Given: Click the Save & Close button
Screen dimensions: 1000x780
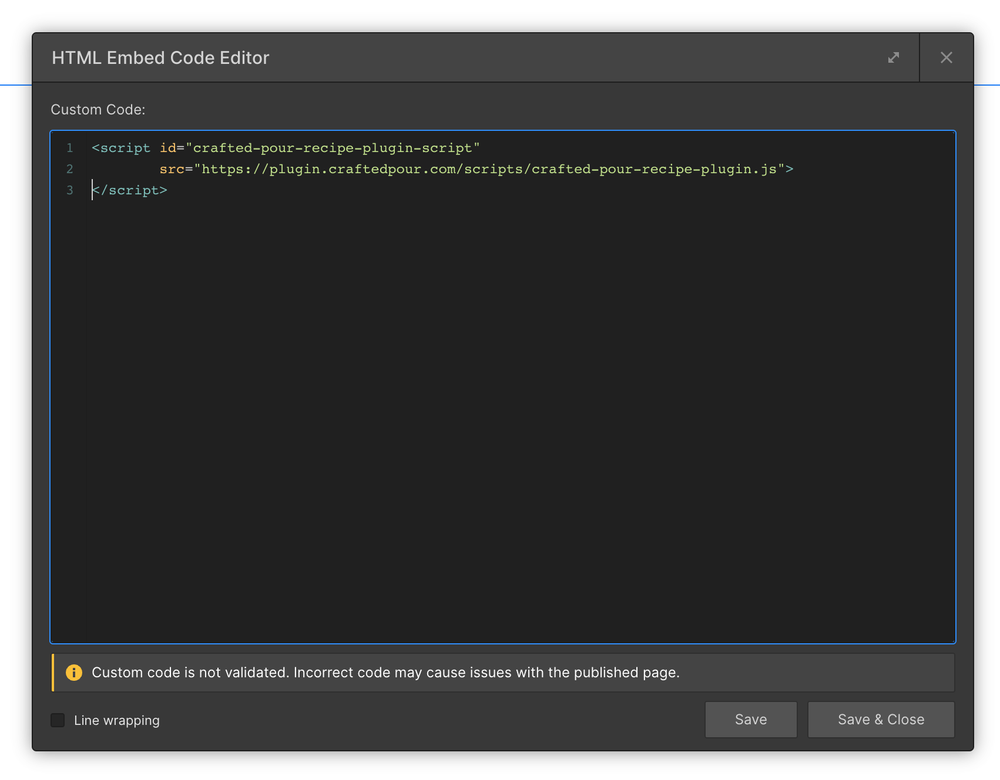Looking at the screenshot, I should (x=881, y=719).
